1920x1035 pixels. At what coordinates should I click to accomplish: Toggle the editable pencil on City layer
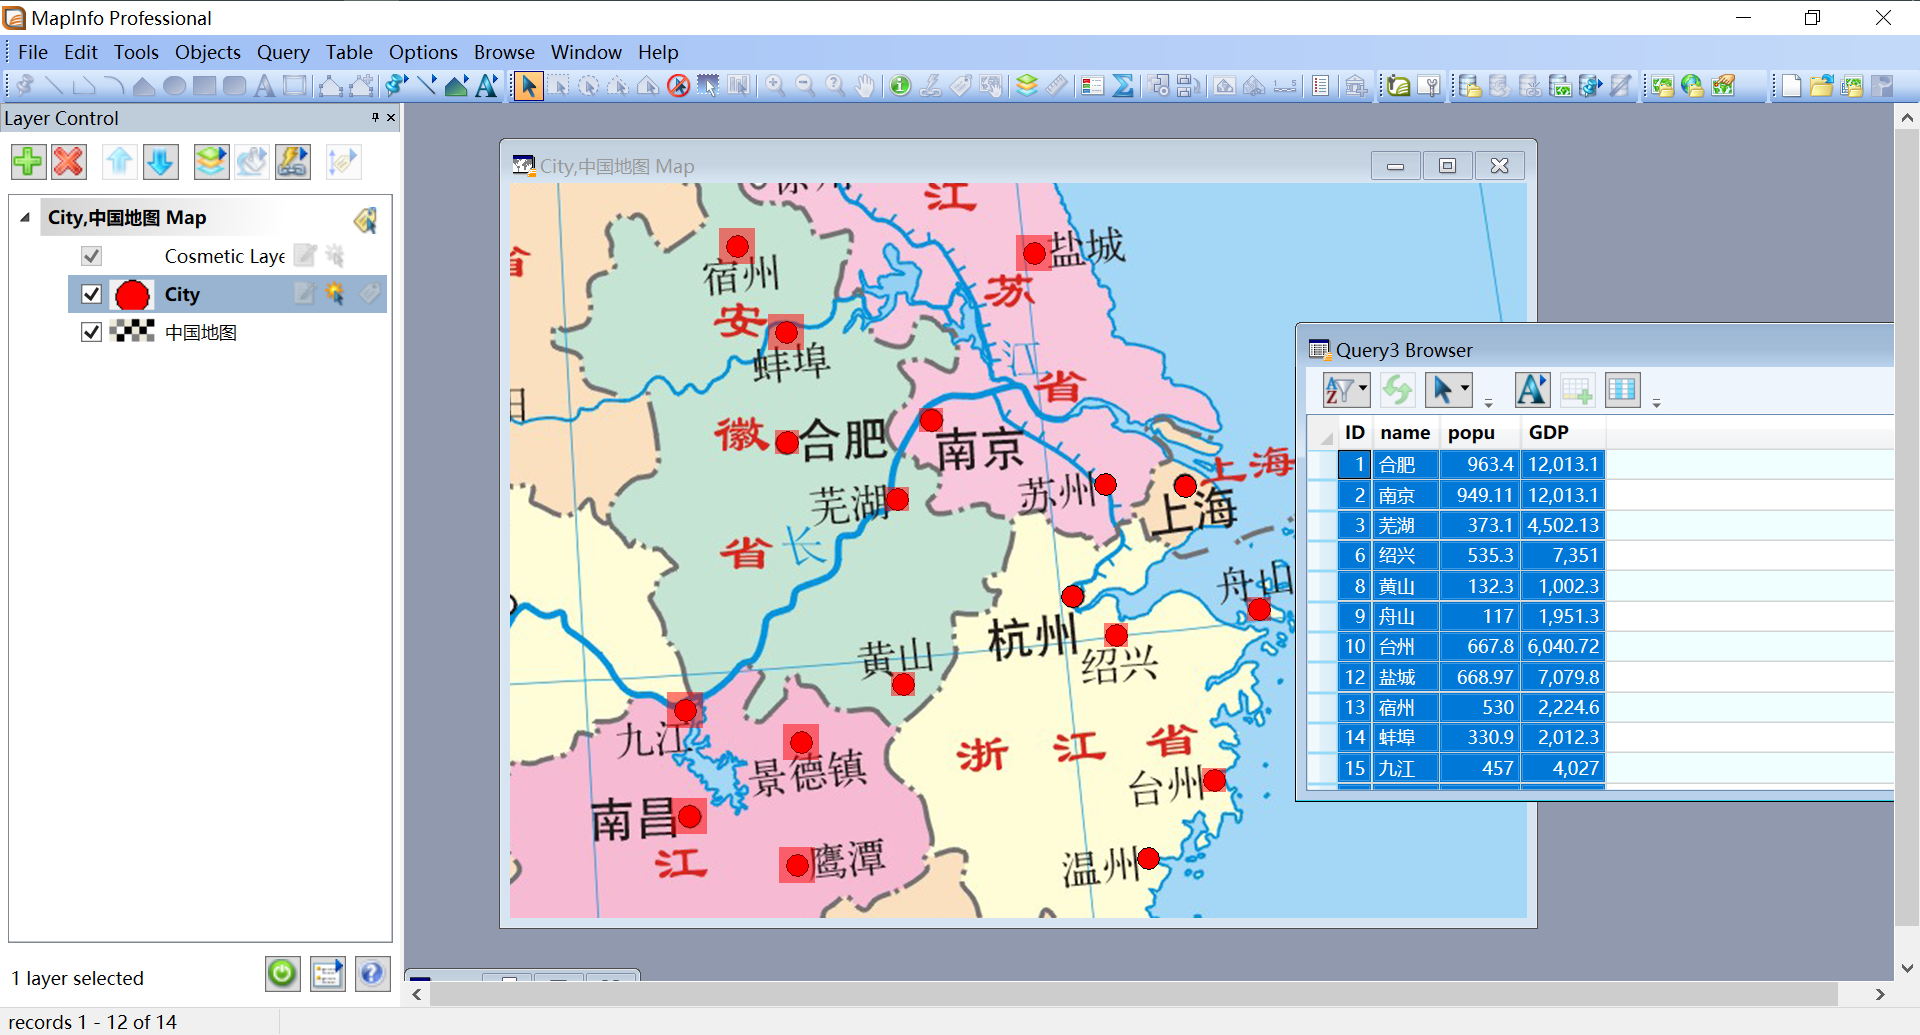tap(304, 294)
